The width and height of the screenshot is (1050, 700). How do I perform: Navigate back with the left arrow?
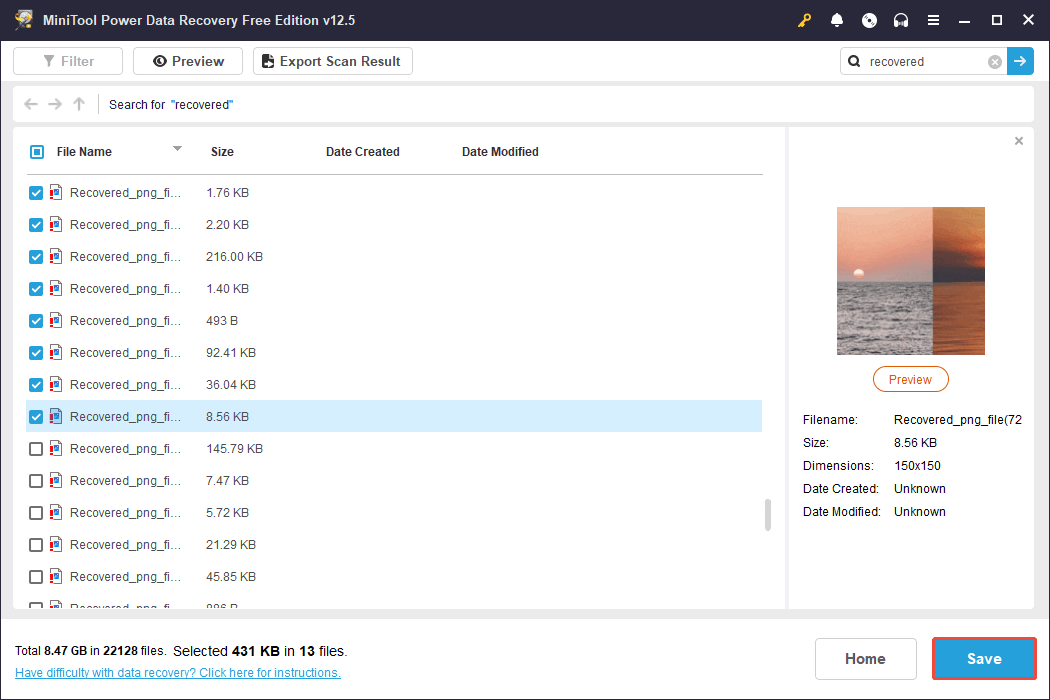click(31, 104)
